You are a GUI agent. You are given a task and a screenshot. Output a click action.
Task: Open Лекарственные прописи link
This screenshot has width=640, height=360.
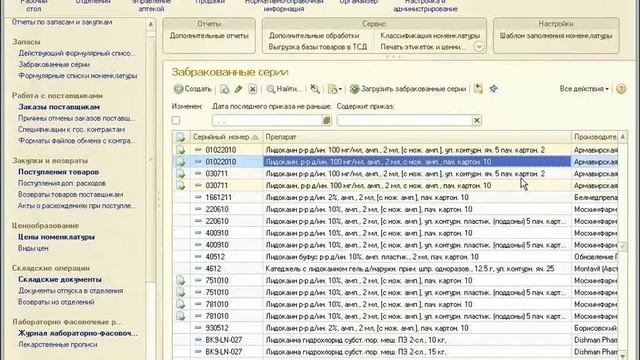click(58, 344)
